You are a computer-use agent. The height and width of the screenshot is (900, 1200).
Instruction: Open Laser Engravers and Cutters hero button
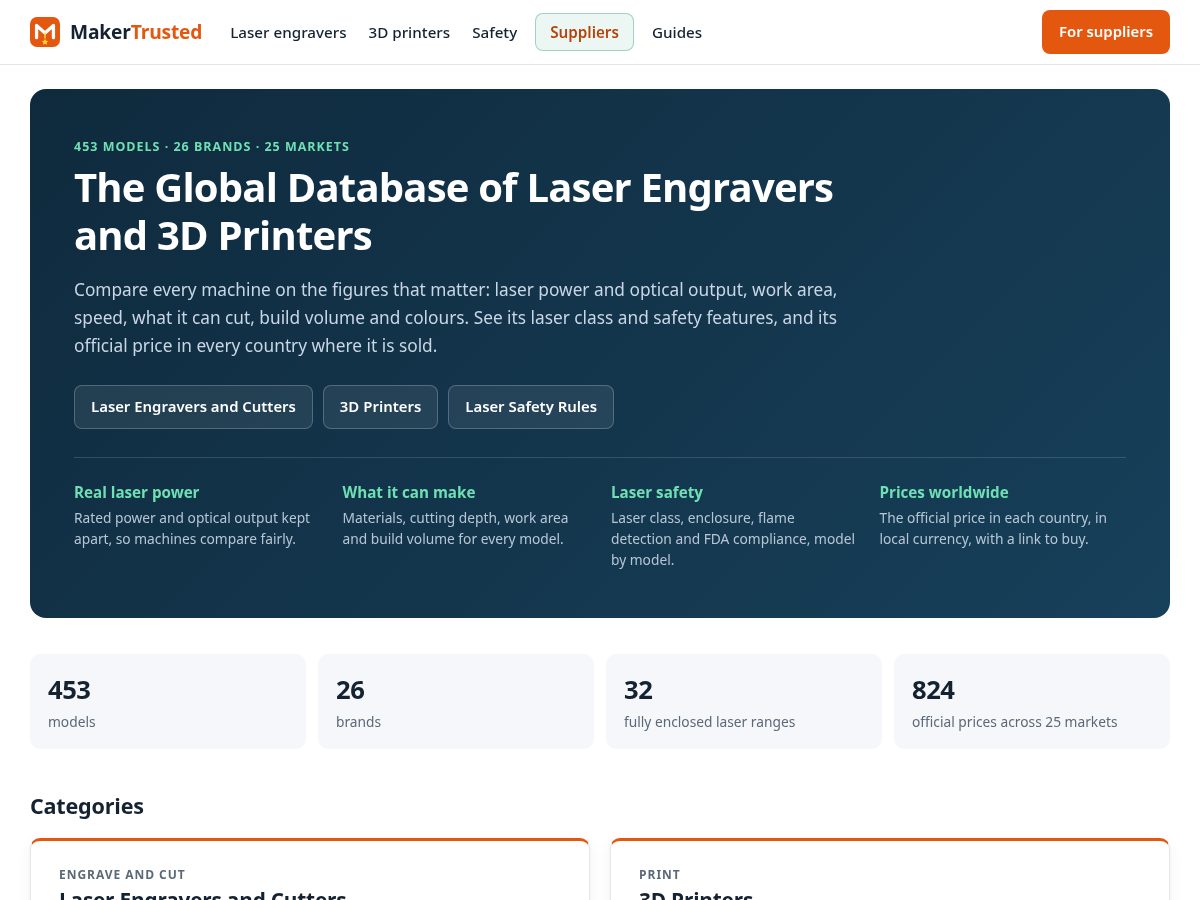point(193,407)
